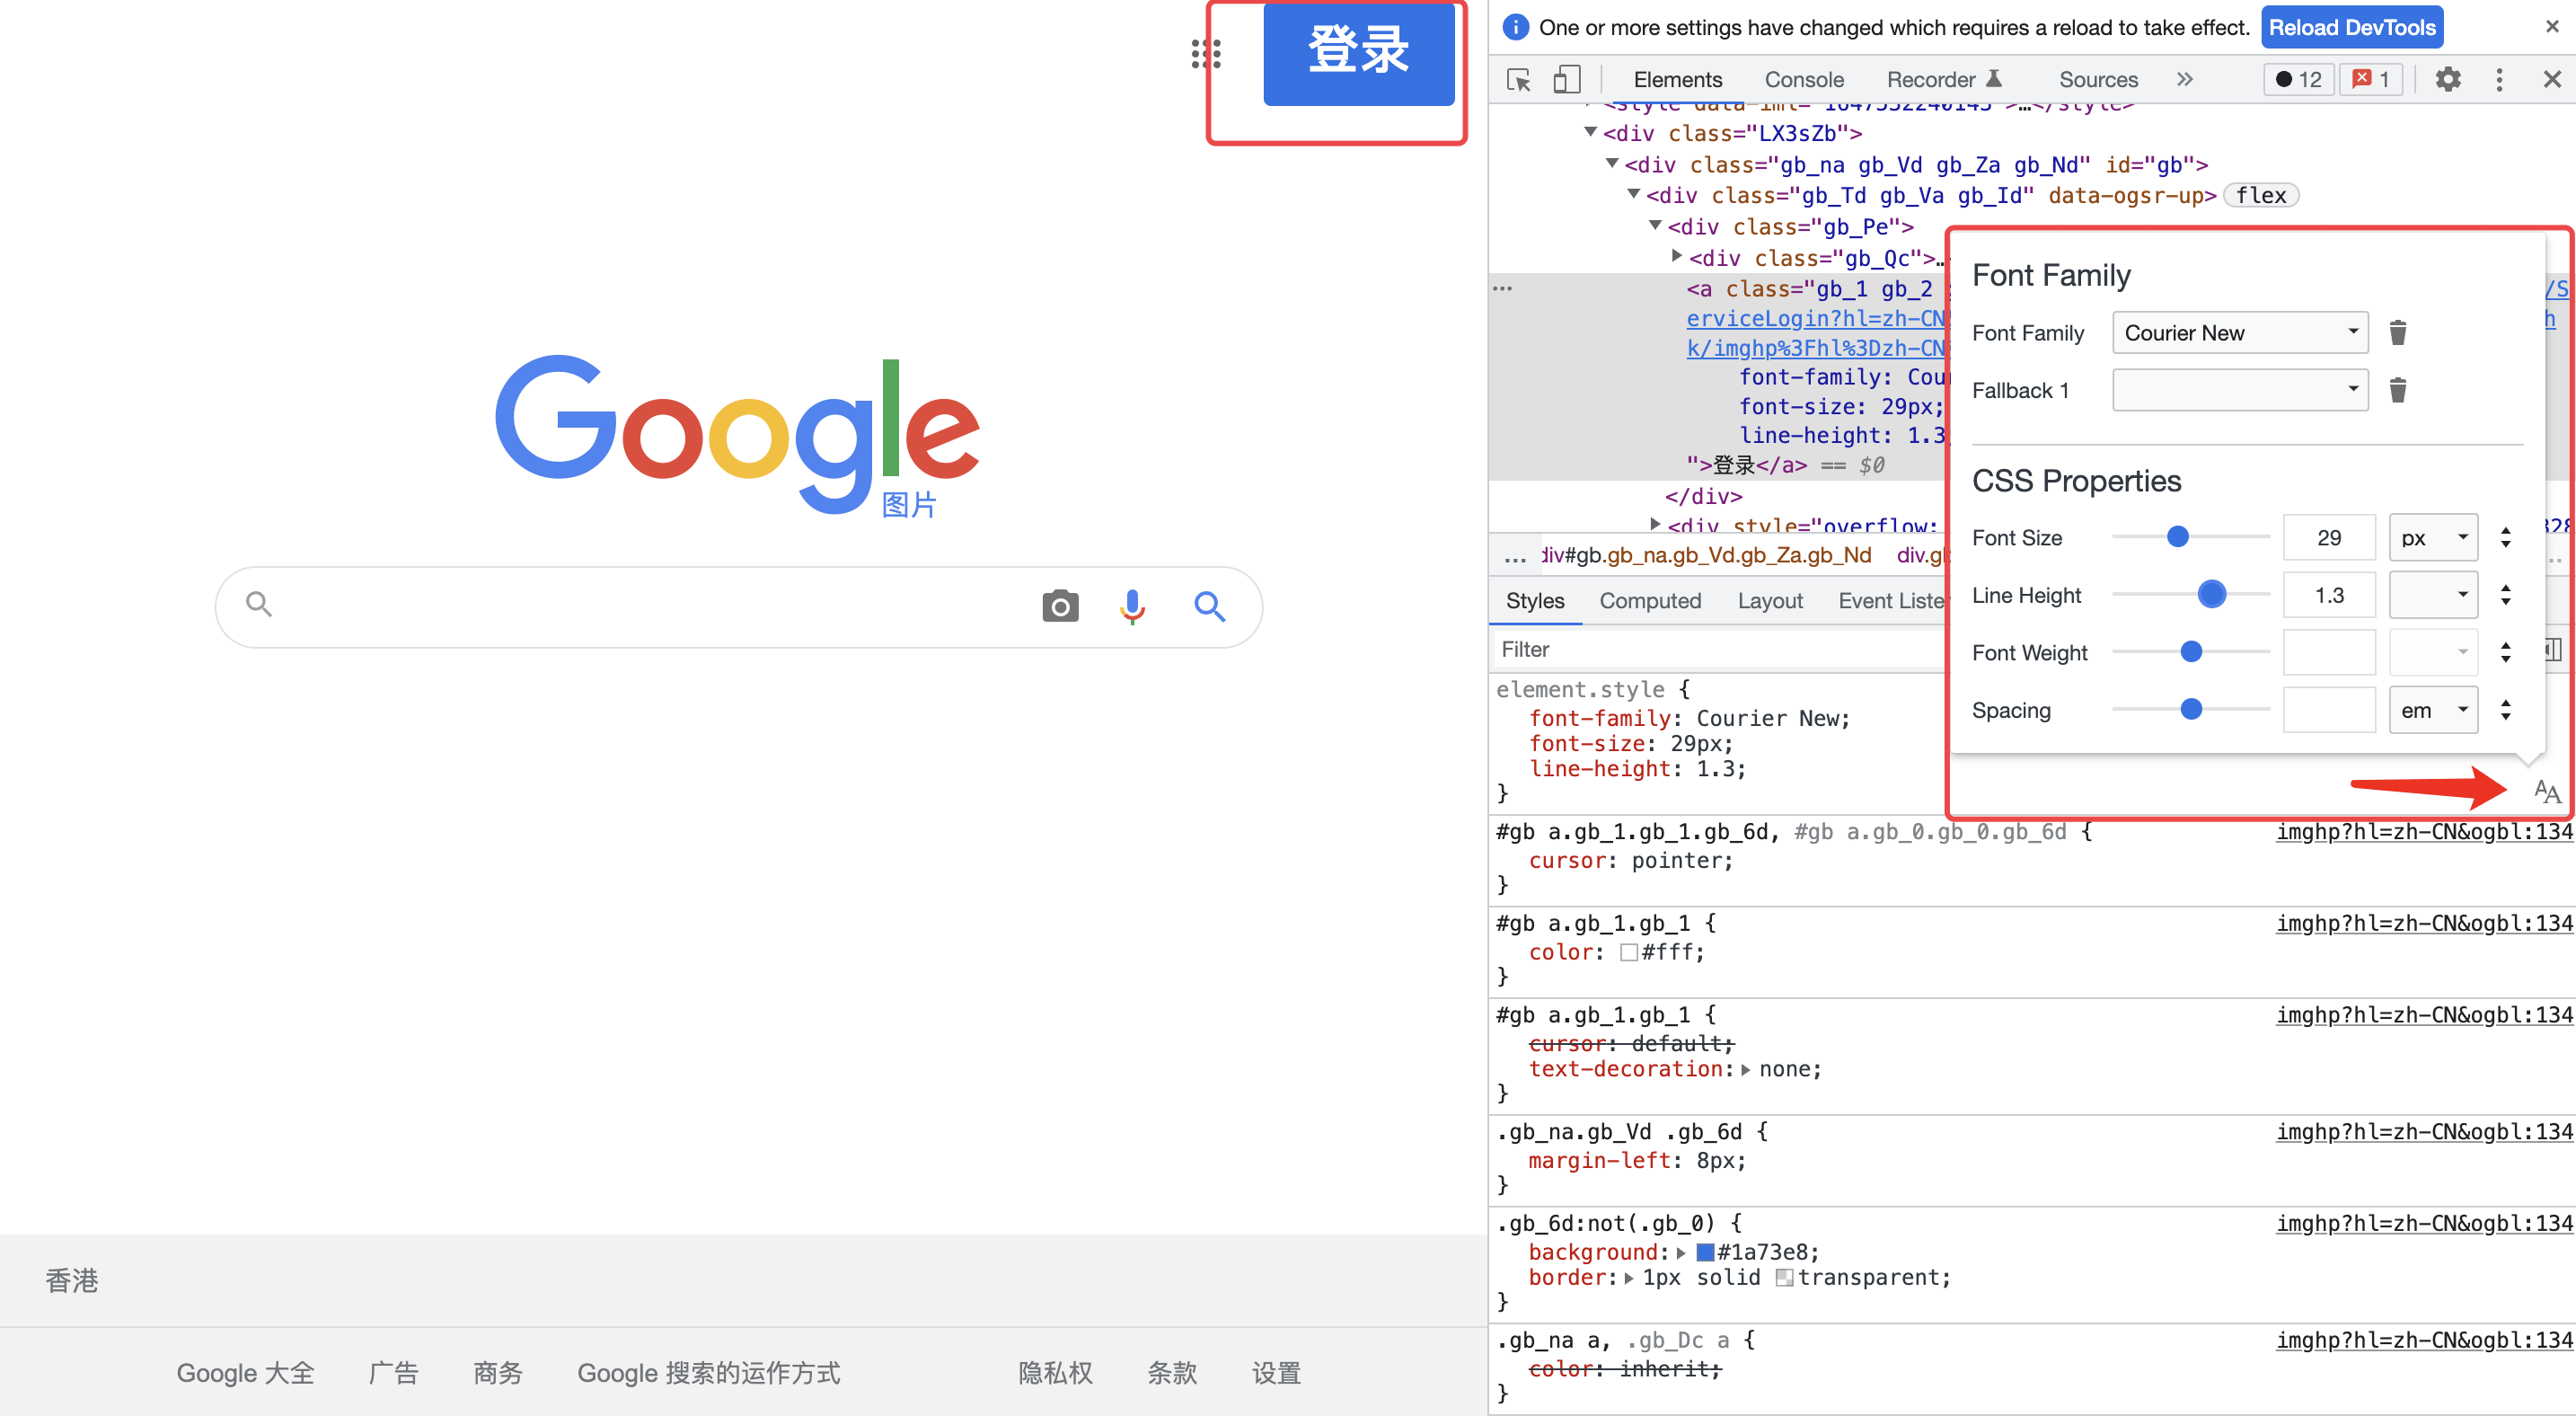Toggle the font editor AA icon
The height and width of the screenshot is (1416, 2576).
(2547, 792)
